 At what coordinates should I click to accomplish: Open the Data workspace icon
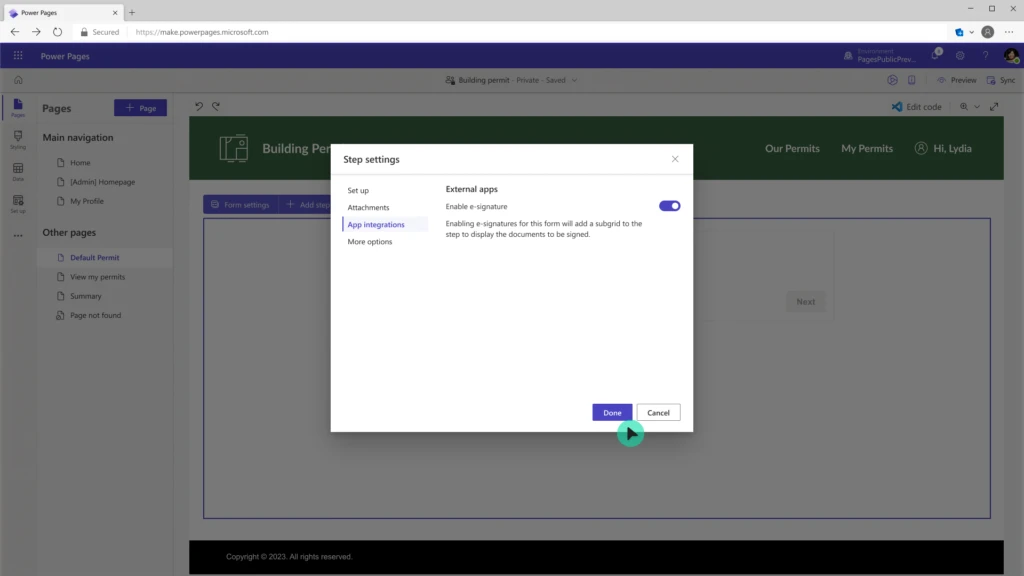click(17, 170)
